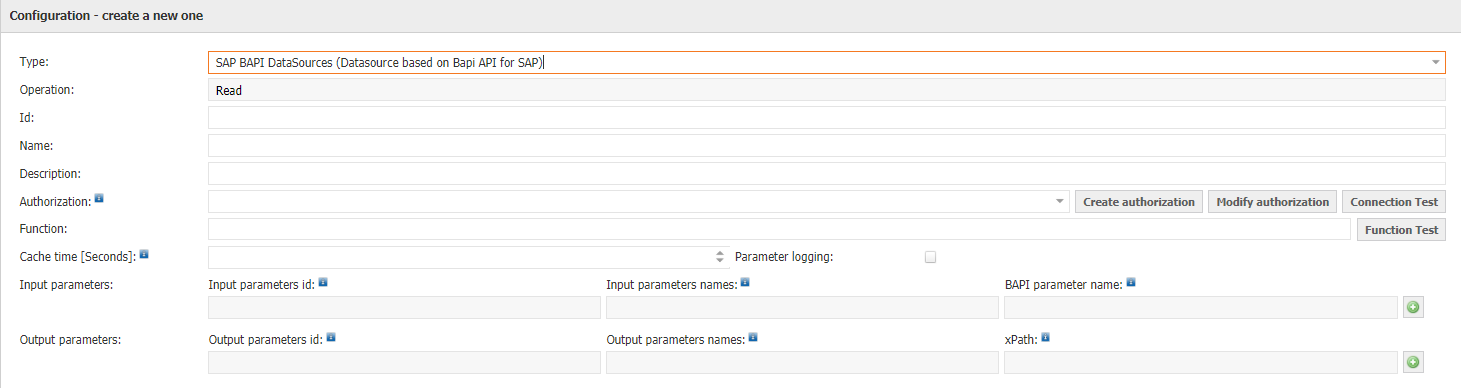Viewport: 1461px width, 388px height.
Task: Click the Create authorization button
Action: point(1139,202)
